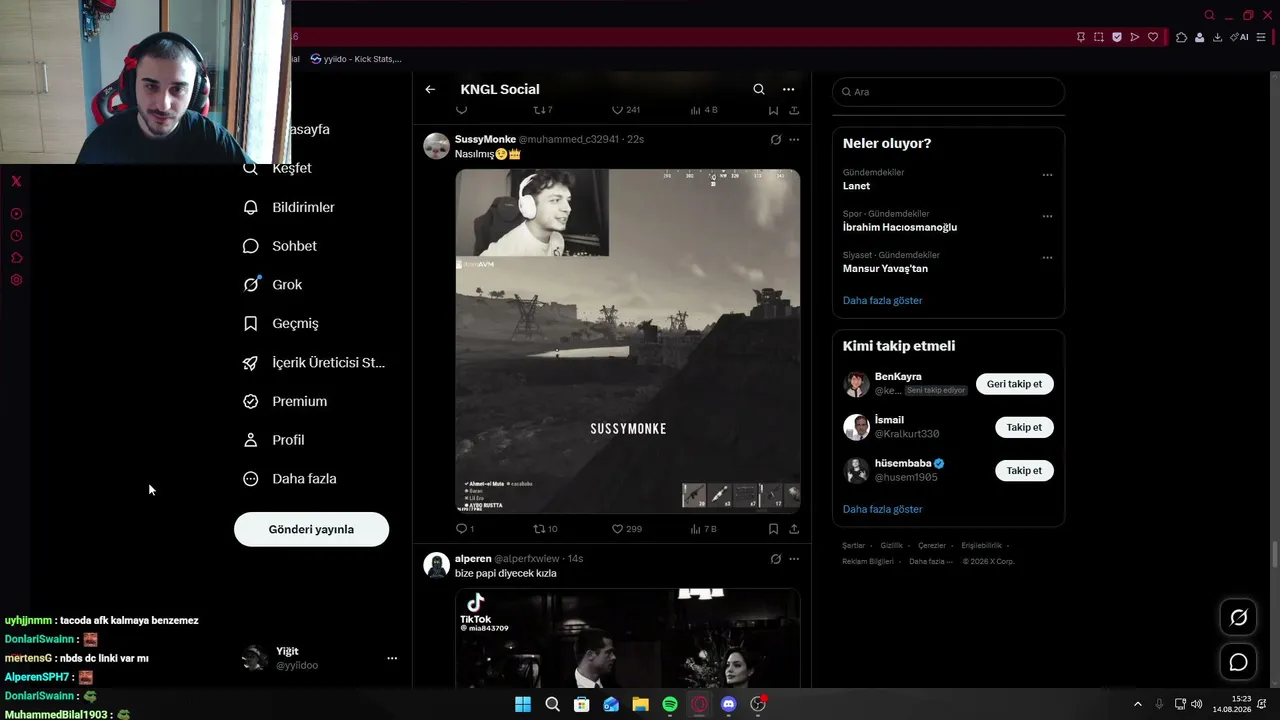Repost the post with 7 reposts
This screenshot has height=720, width=1280.
tap(543, 110)
